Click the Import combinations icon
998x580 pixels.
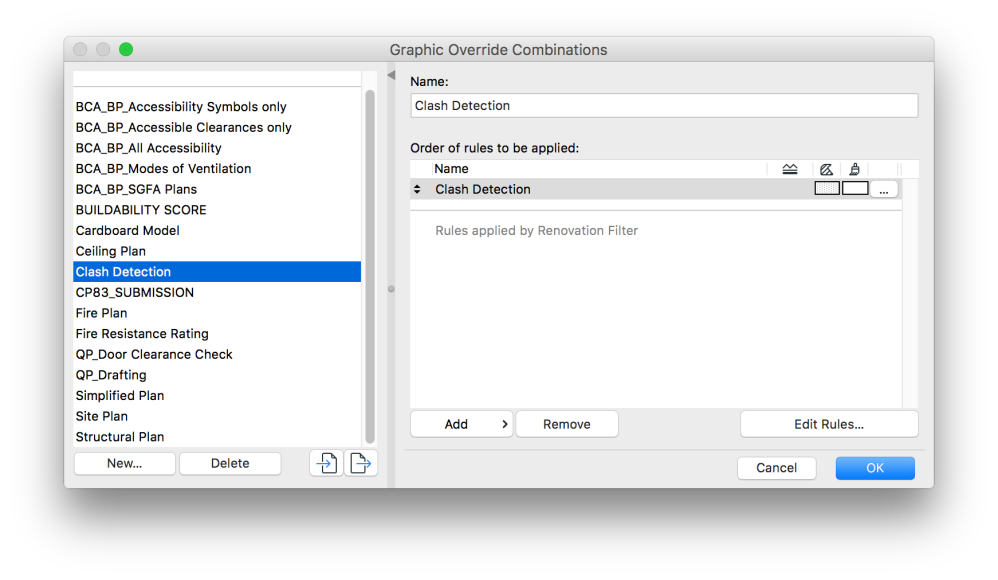tap(326, 463)
